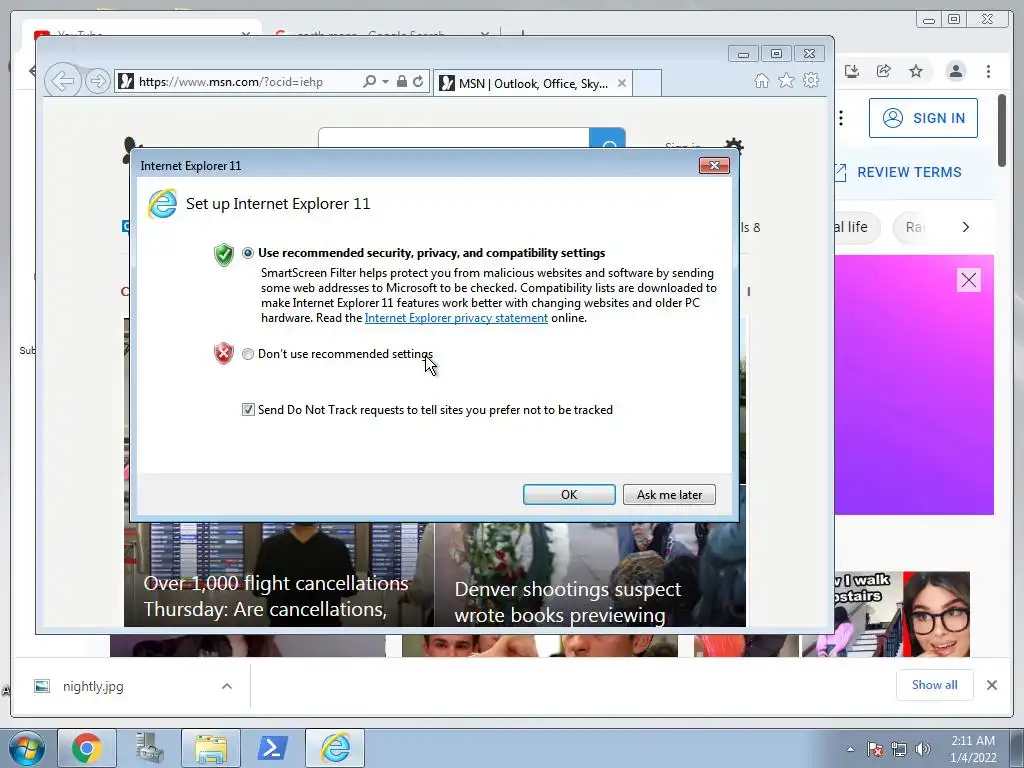Select the MSN | Outlook, Office, Sky... tab
The height and width of the screenshot is (768, 1024).
coord(532,83)
